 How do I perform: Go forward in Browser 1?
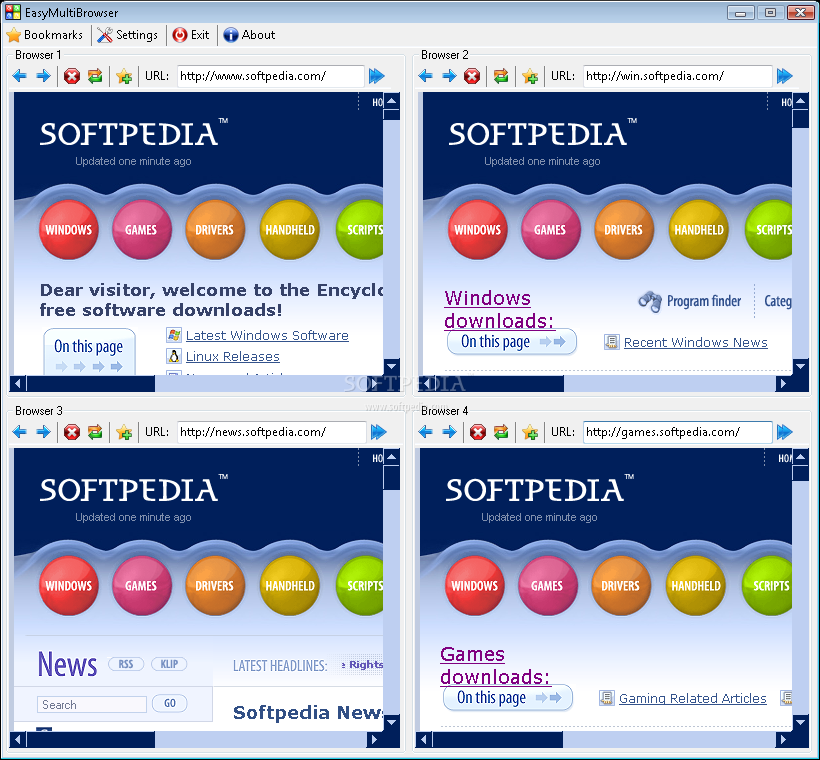click(43, 76)
